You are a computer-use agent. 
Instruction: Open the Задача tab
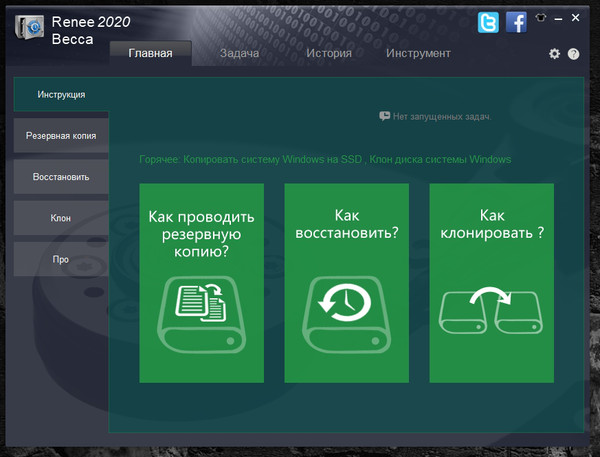(x=239, y=54)
